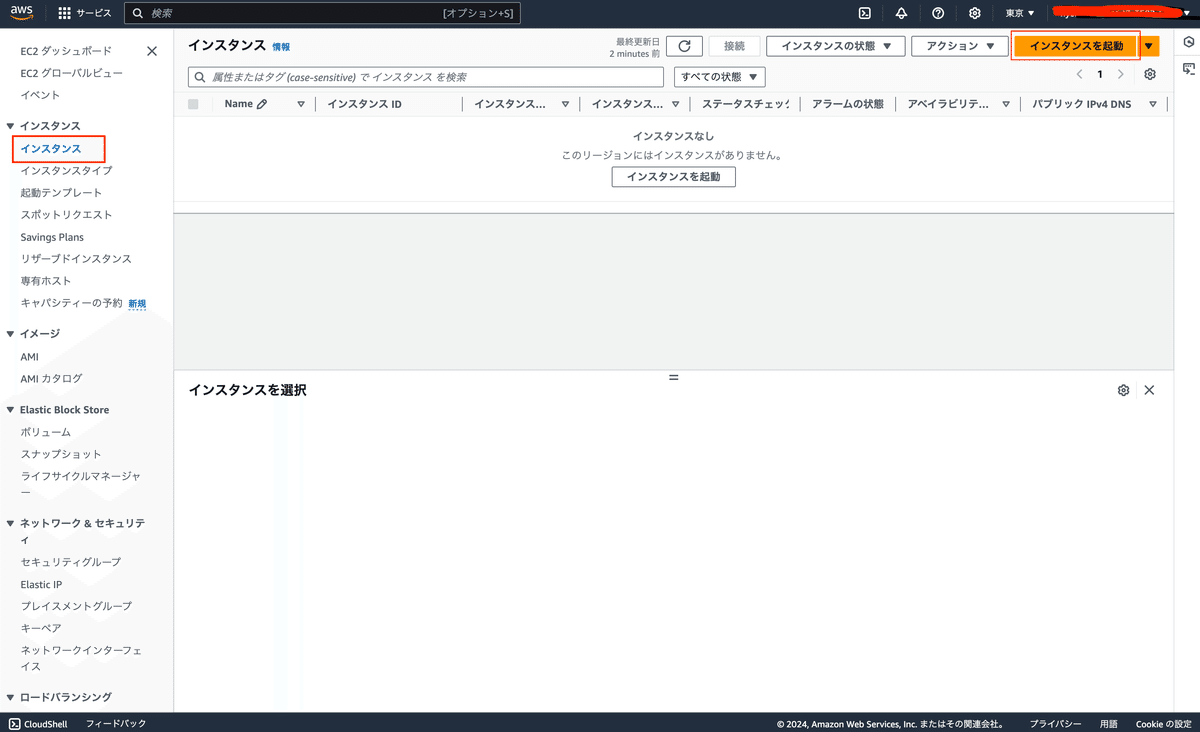Open EC2 グローバルビュー in sidebar

[x=72, y=73]
